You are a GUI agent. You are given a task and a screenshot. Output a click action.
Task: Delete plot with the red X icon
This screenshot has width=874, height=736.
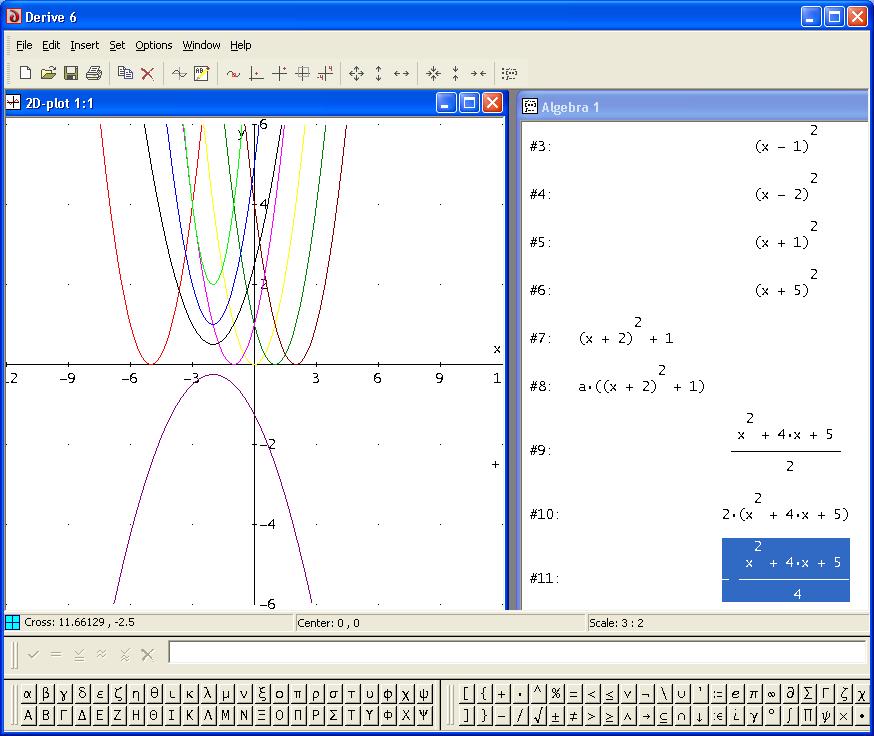coord(147,73)
